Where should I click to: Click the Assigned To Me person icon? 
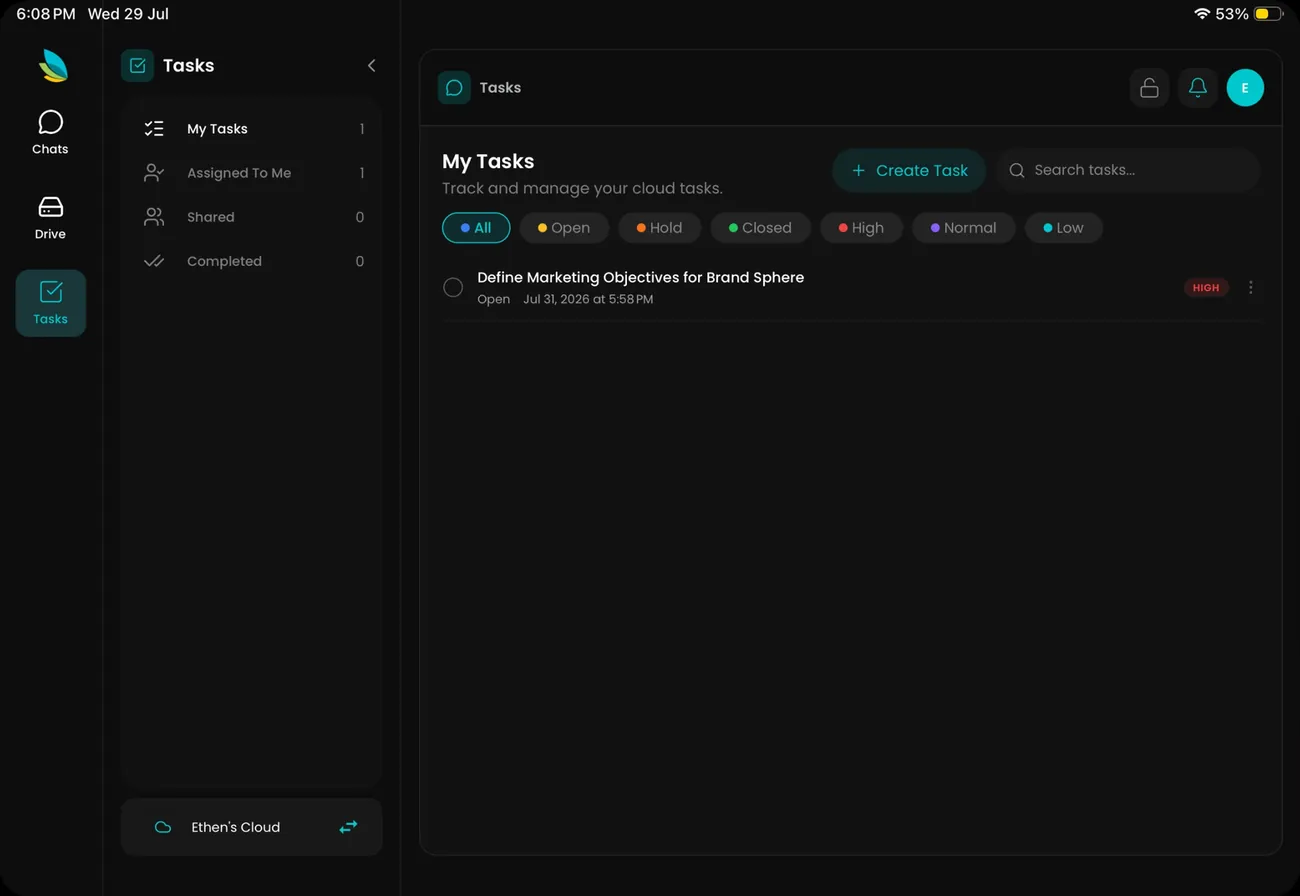154,173
